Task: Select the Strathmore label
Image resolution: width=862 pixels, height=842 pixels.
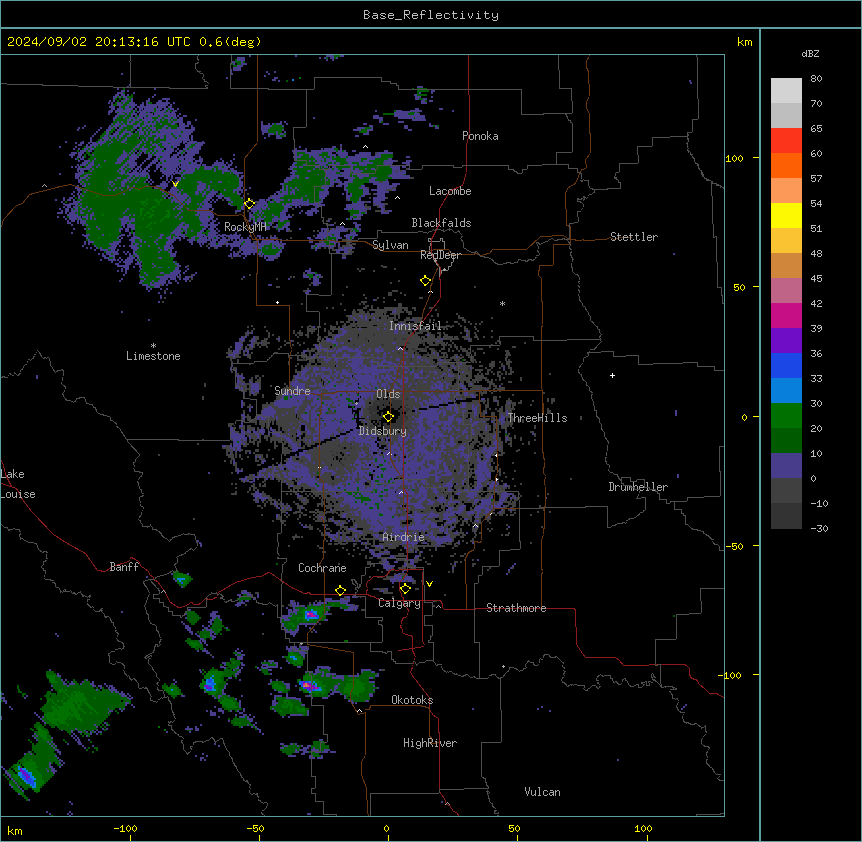Action: (516, 608)
